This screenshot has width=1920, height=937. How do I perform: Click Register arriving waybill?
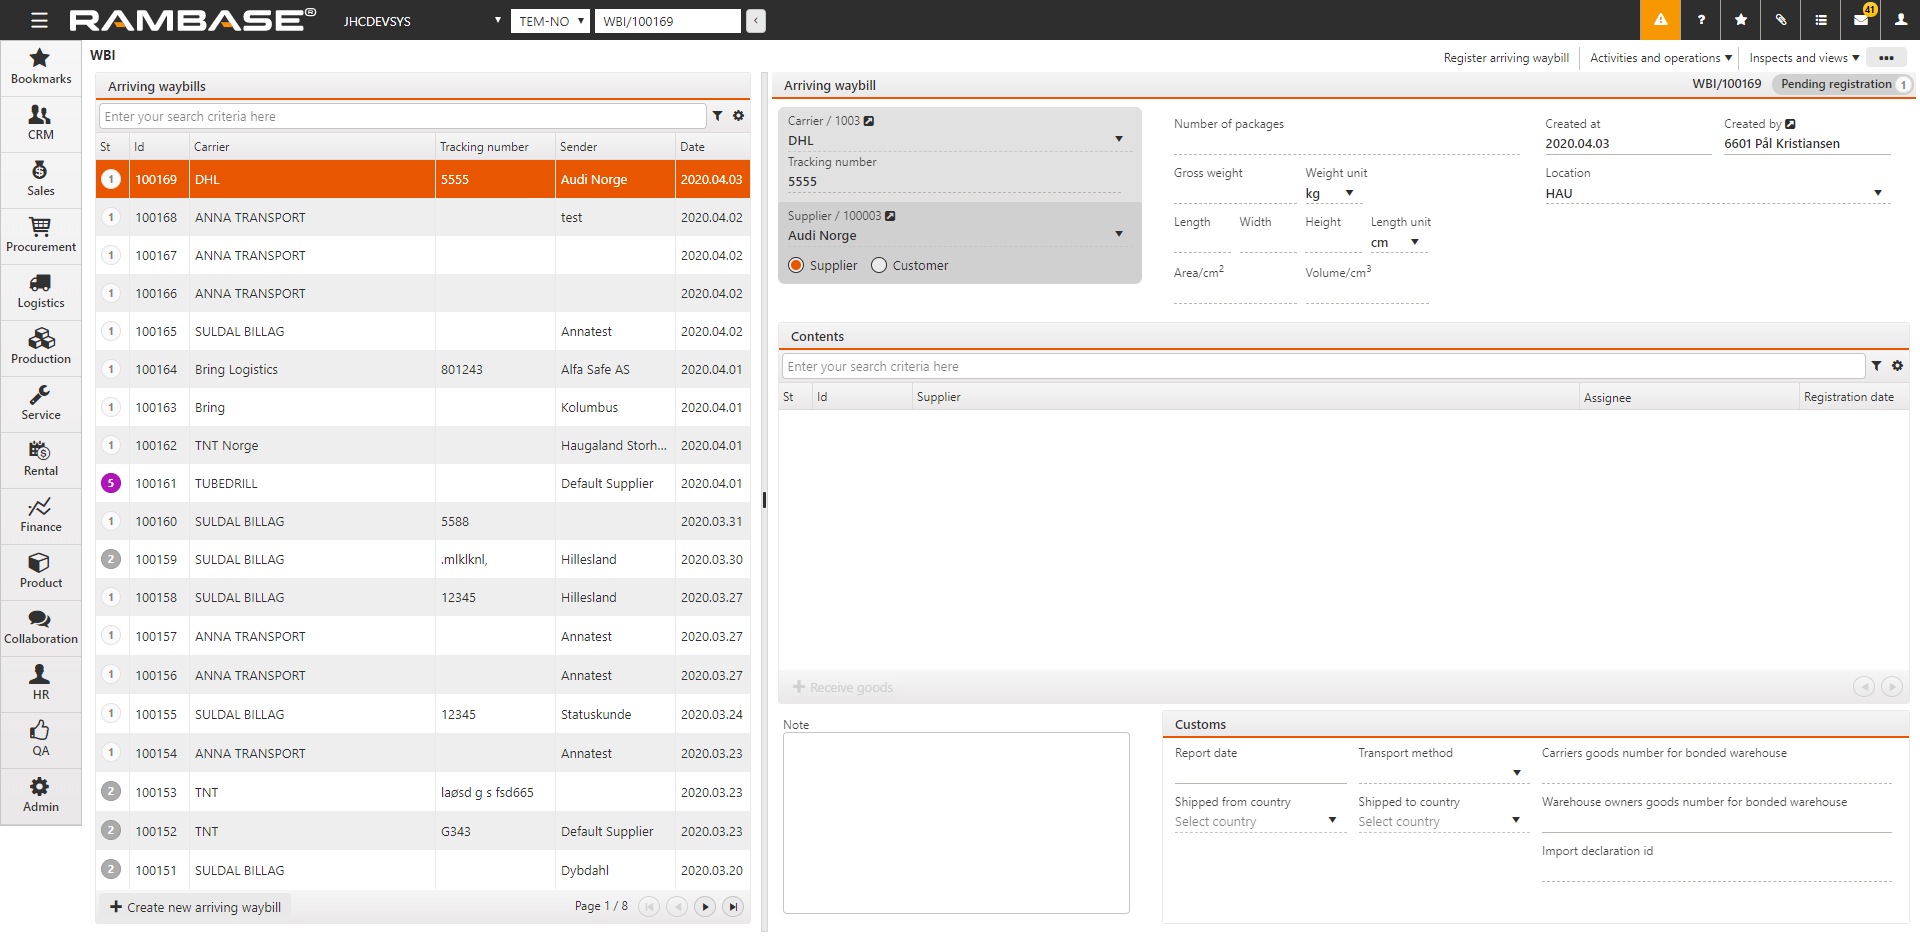click(1506, 58)
